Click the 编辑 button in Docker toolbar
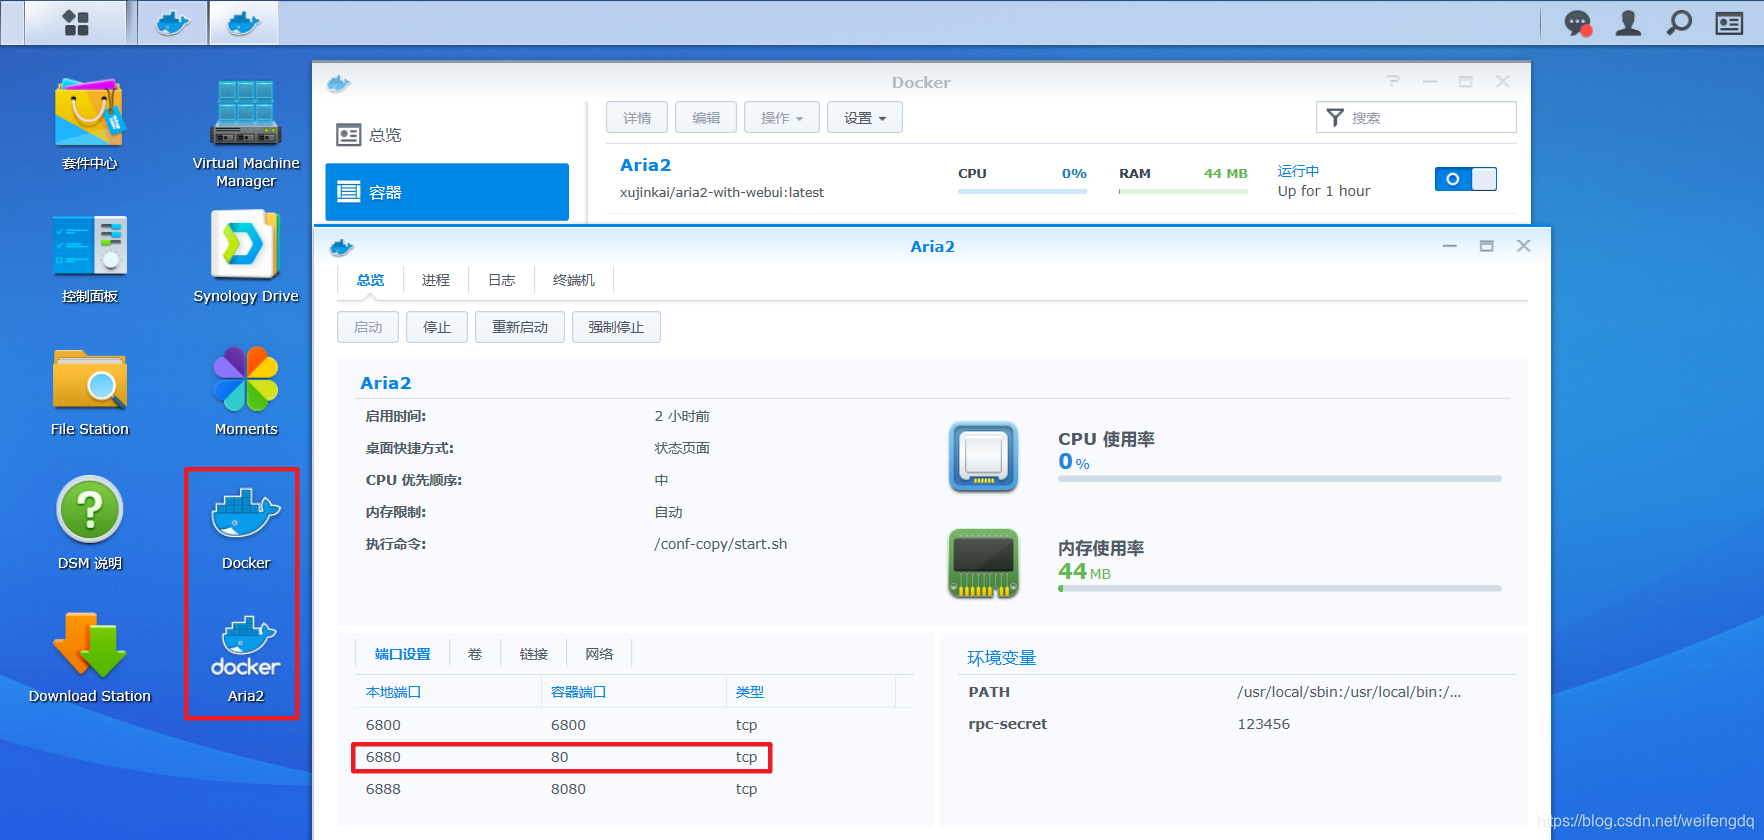Image resolution: width=1764 pixels, height=840 pixels. click(706, 117)
